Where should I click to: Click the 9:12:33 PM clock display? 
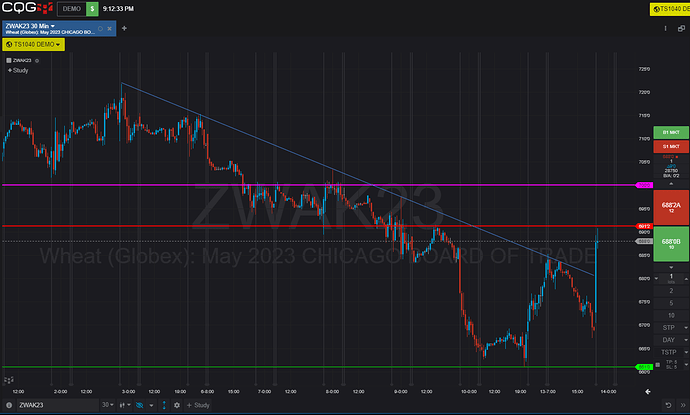tap(118, 9)
